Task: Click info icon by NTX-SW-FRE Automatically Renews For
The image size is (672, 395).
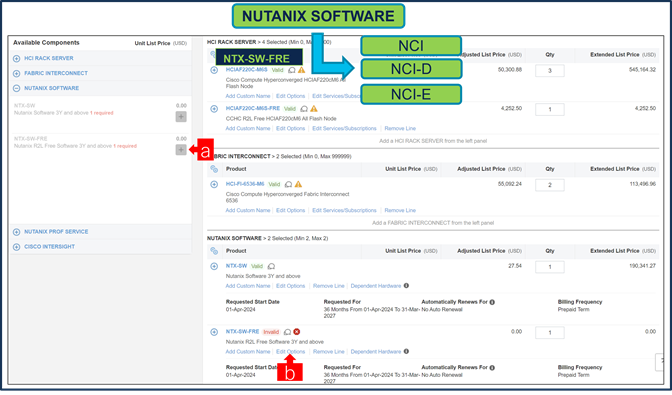Action: [492, 368]
